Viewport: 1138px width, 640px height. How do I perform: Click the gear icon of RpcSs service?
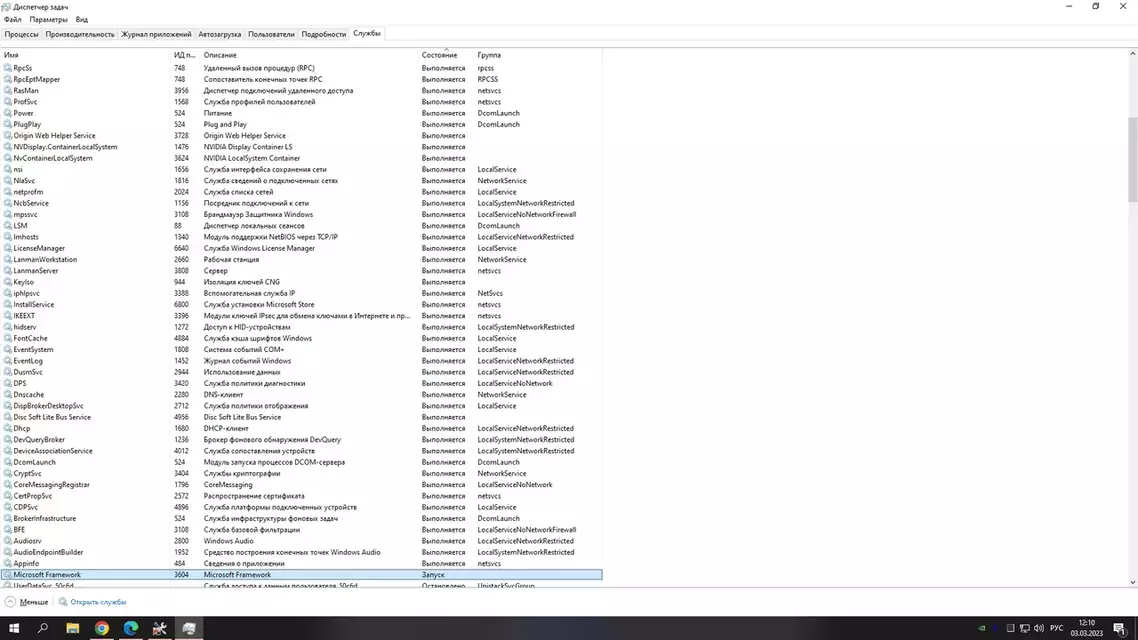[x=8, y=68]
